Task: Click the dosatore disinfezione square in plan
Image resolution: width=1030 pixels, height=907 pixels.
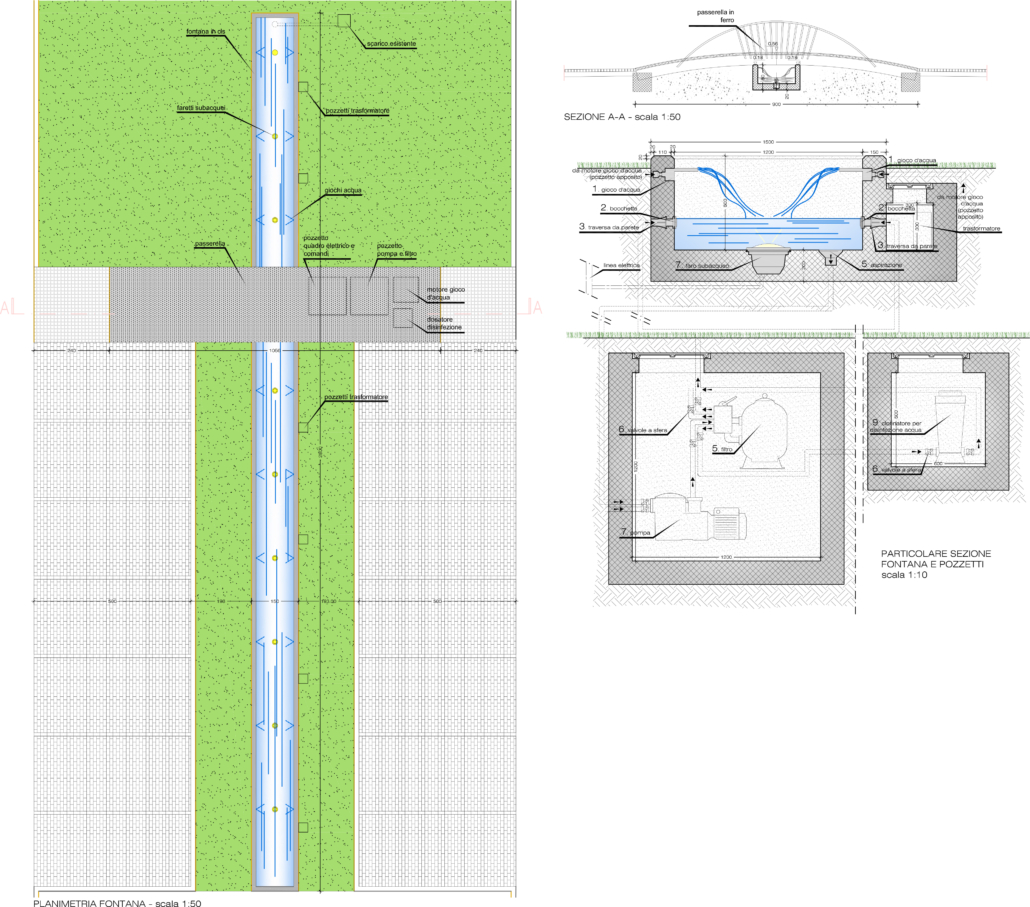Action: pos(404,319)
